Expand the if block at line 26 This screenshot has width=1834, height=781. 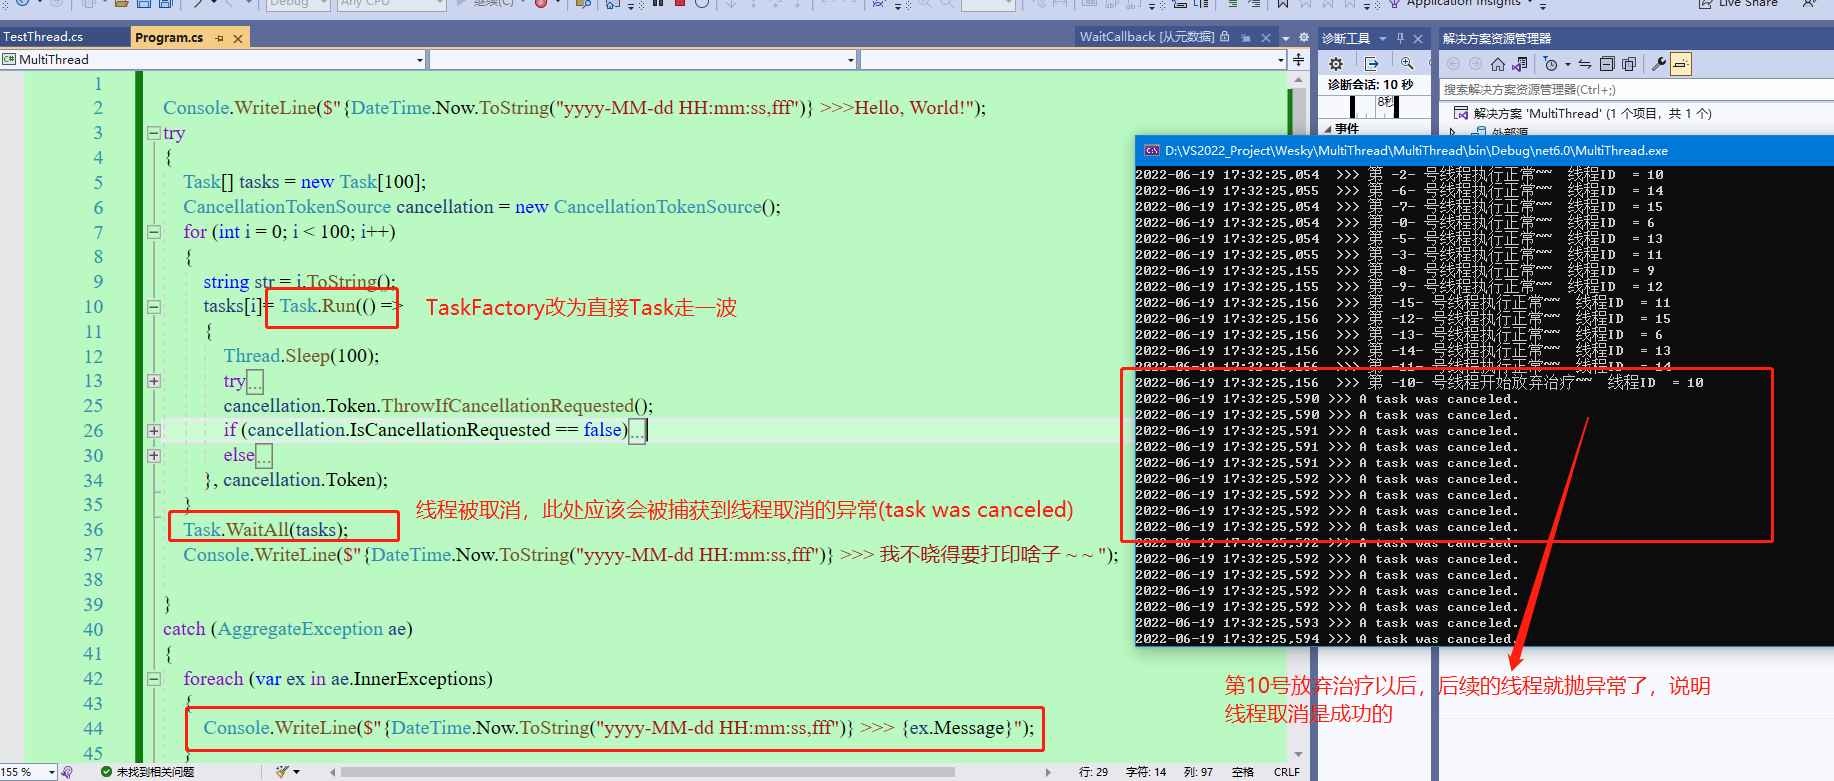click(x=154, y=431)
